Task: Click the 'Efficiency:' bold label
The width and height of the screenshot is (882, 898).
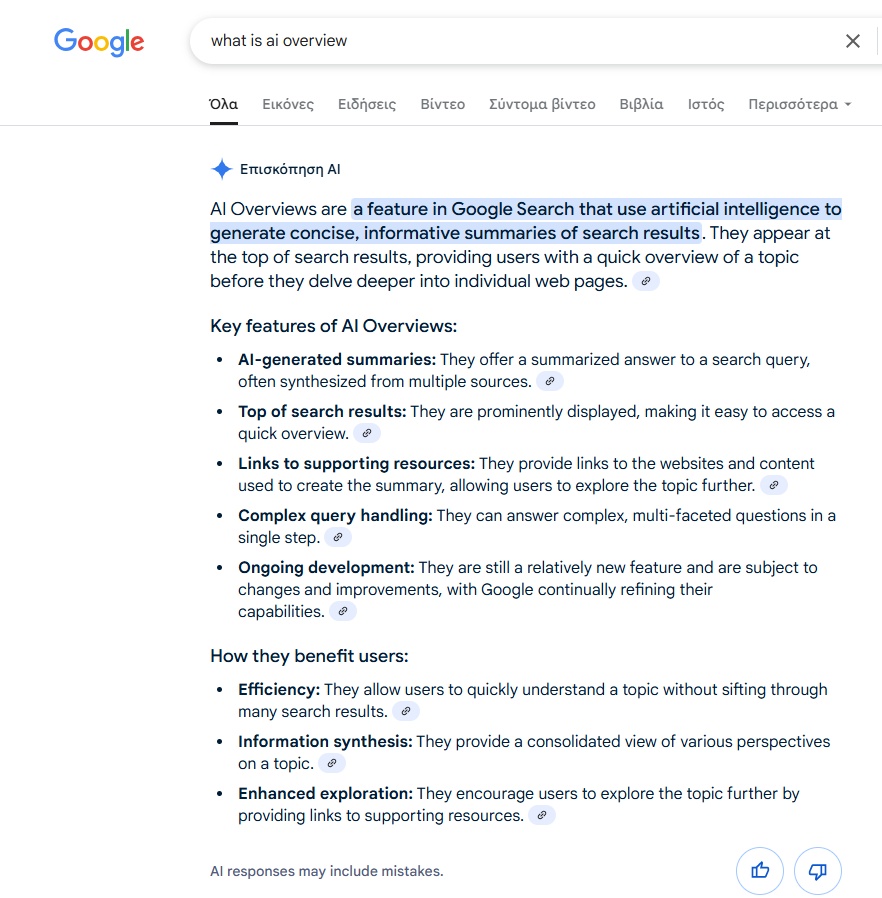Action: (x=279, y=690)
